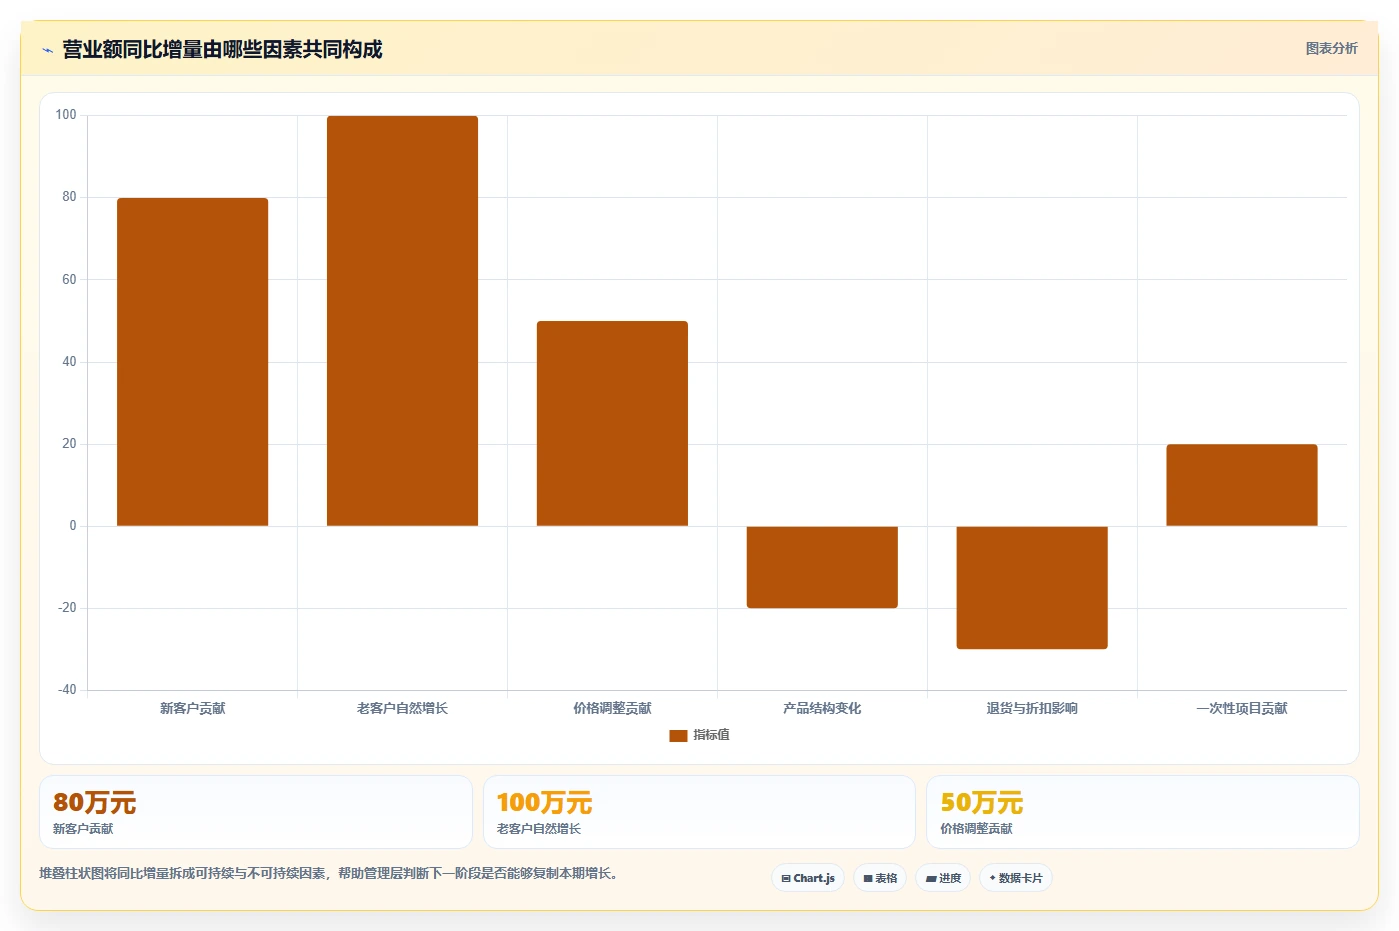Viewport: 1399px width, 931px height.
Task: Click the 老客户自然增长 x-axis label
Action: tap(402, 708)
